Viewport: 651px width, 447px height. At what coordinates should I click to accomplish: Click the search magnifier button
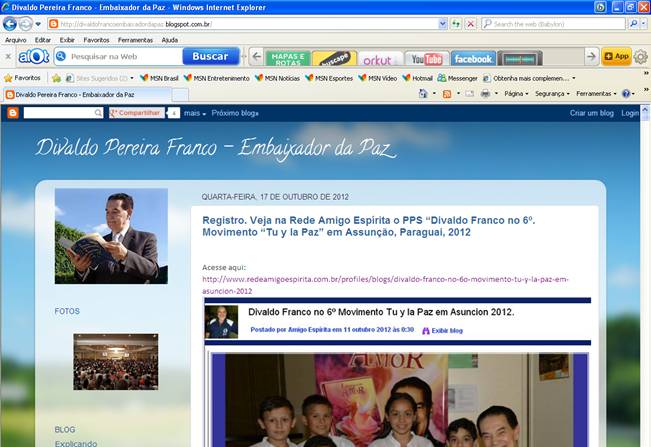pyautogui.click(x=634, y=24)
